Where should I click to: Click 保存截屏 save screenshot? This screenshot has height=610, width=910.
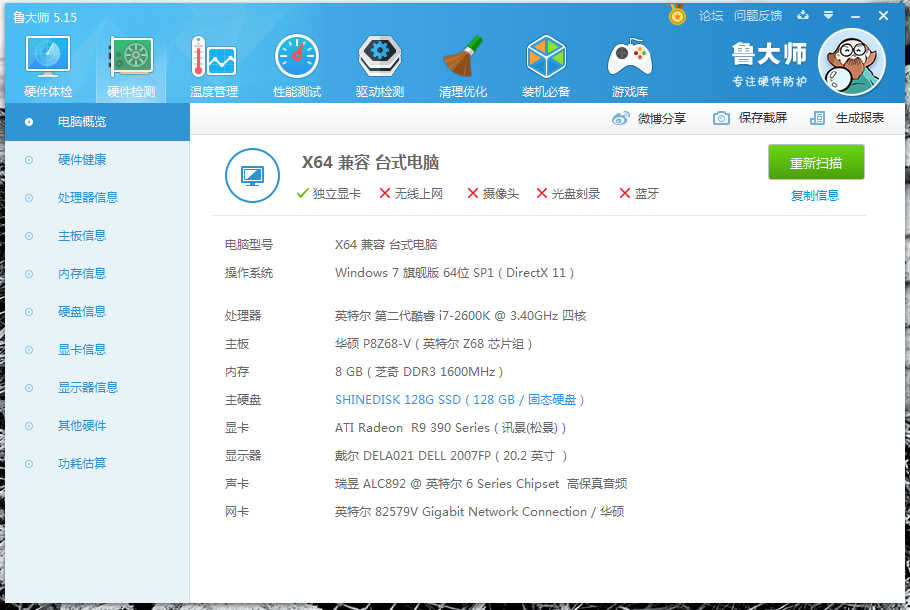coord(750,118)
